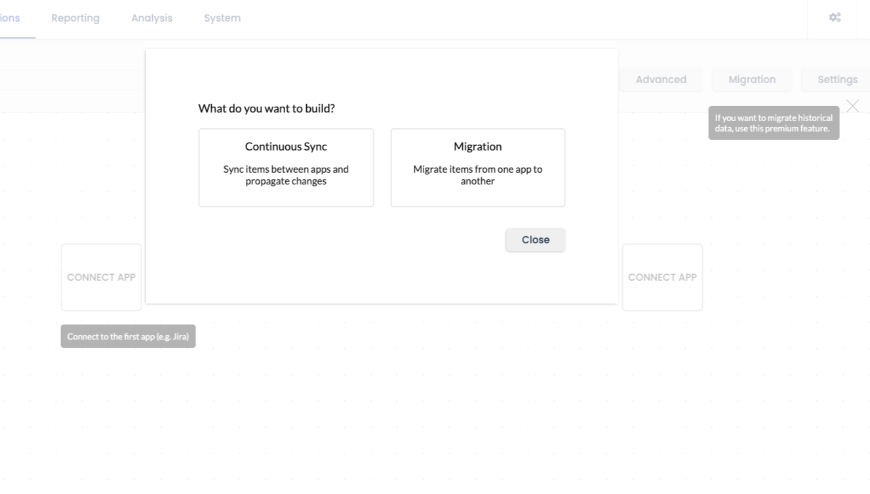Click the right CONNECT APP box
Viewport: 870px width, 494px height.
(662, 277)
